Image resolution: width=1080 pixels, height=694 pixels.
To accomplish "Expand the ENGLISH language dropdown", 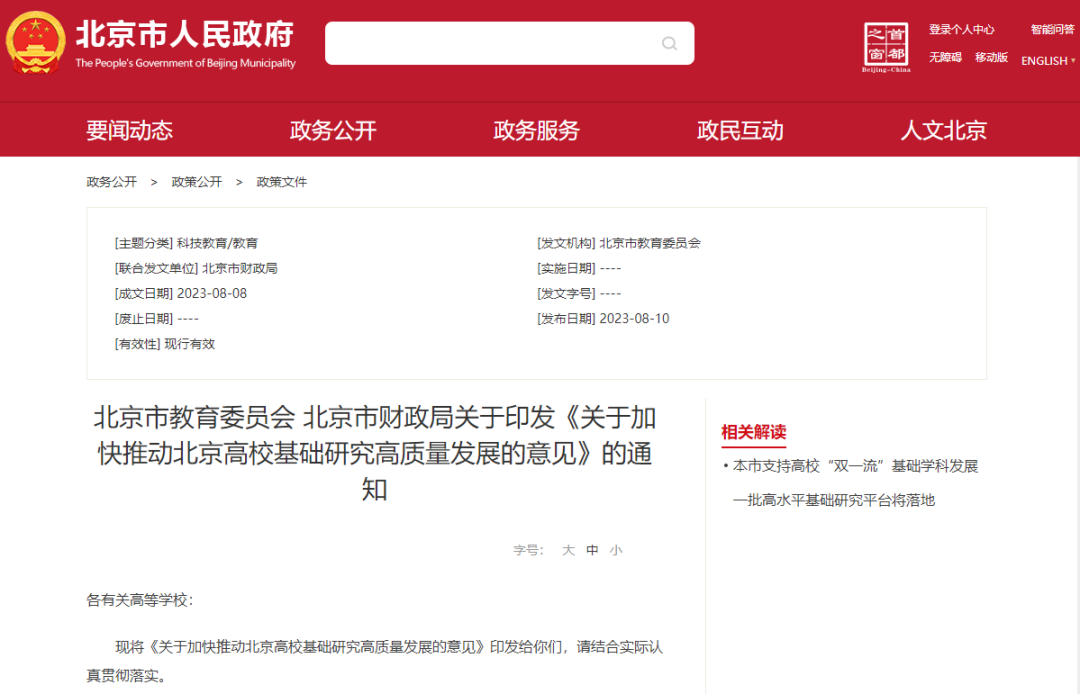I will [1048, 61].
